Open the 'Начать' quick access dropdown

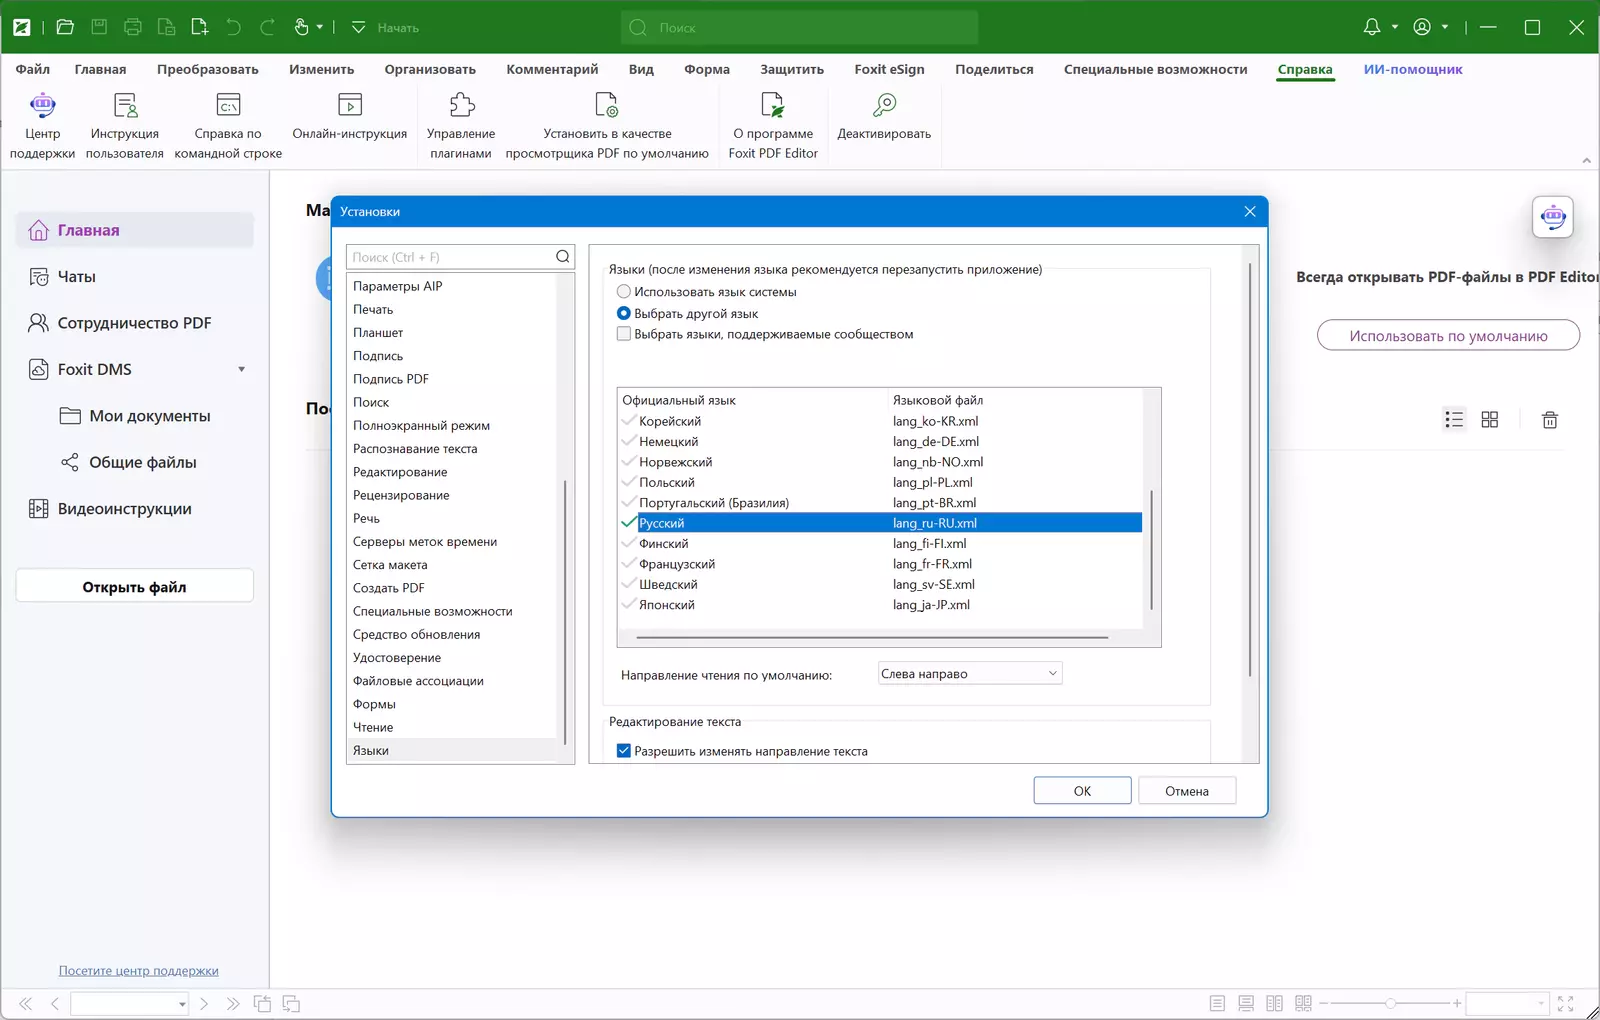[358, 27]
